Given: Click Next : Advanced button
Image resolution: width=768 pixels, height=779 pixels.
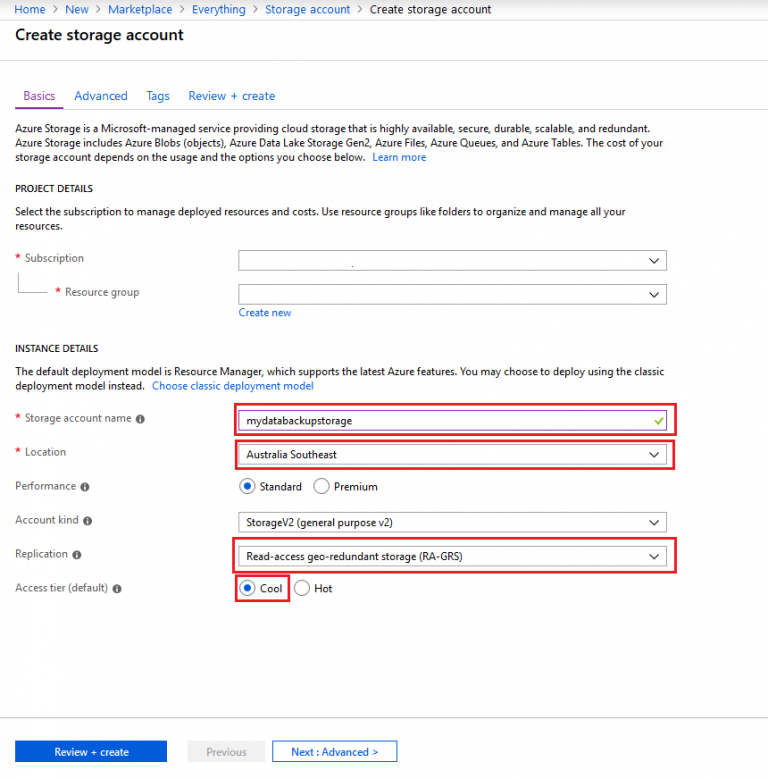Looking at the screenshot, I should pyautogui.click(x=334, y=752).
